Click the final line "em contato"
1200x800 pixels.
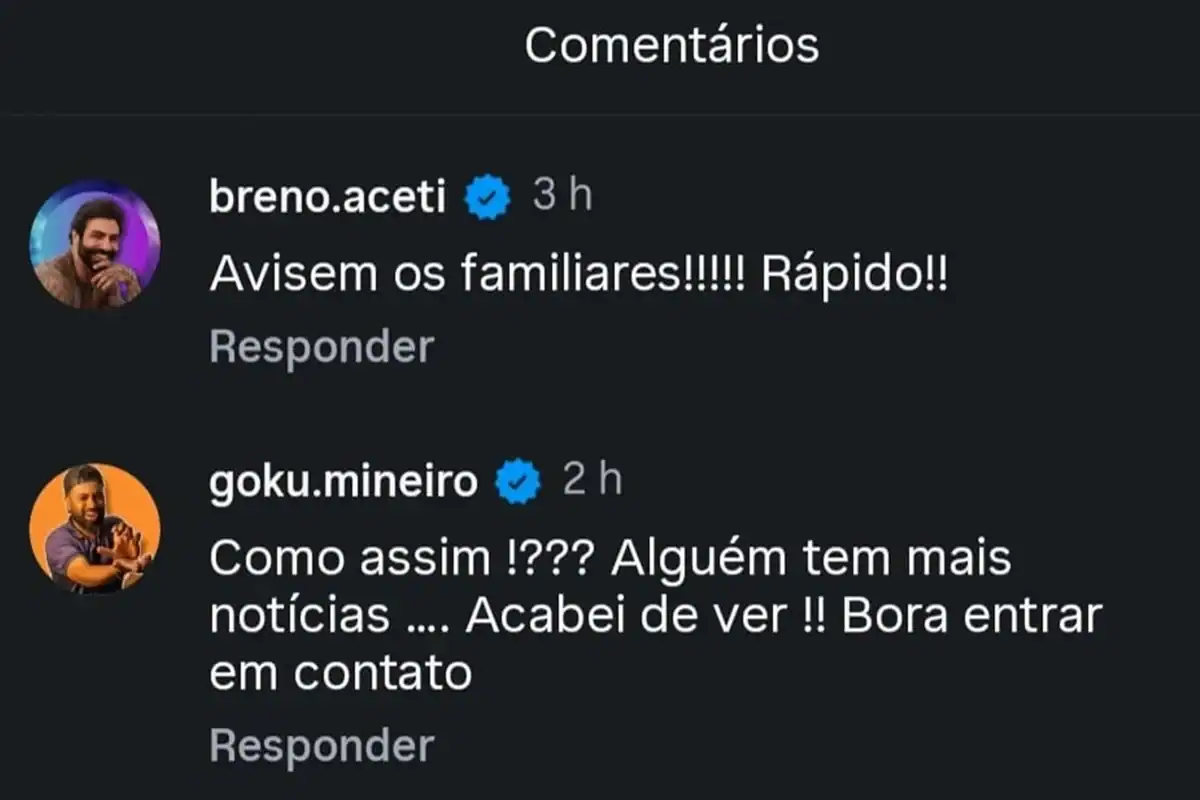tap(340, 674)
